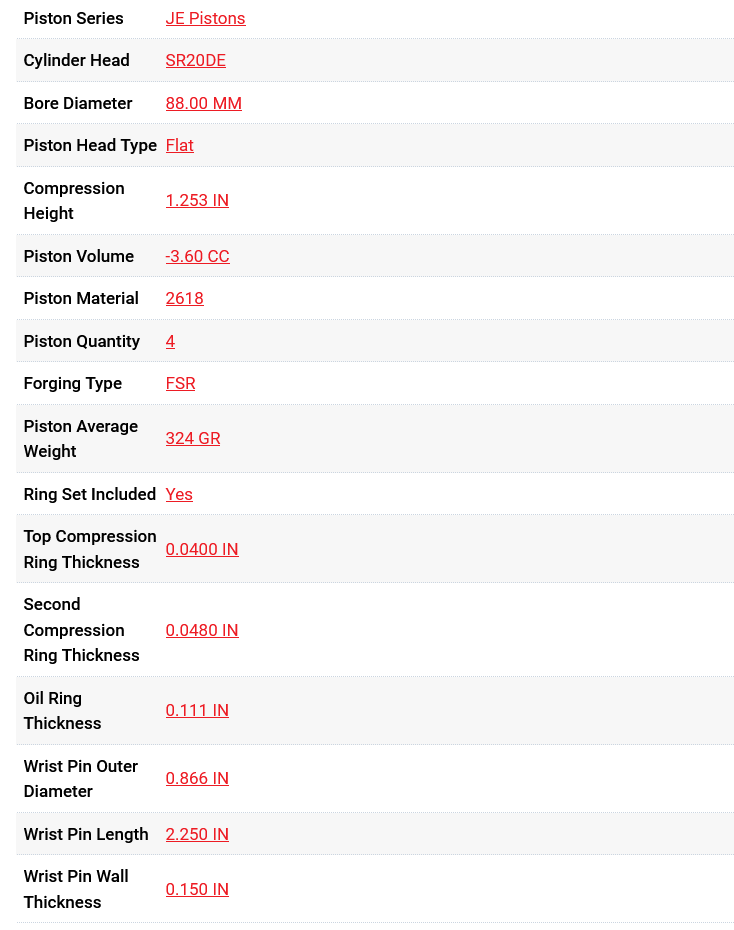The height and width of the screenshot is (930, 734).
Task: Click the 324 GR average weight link
Action: [x=192, y=438]
